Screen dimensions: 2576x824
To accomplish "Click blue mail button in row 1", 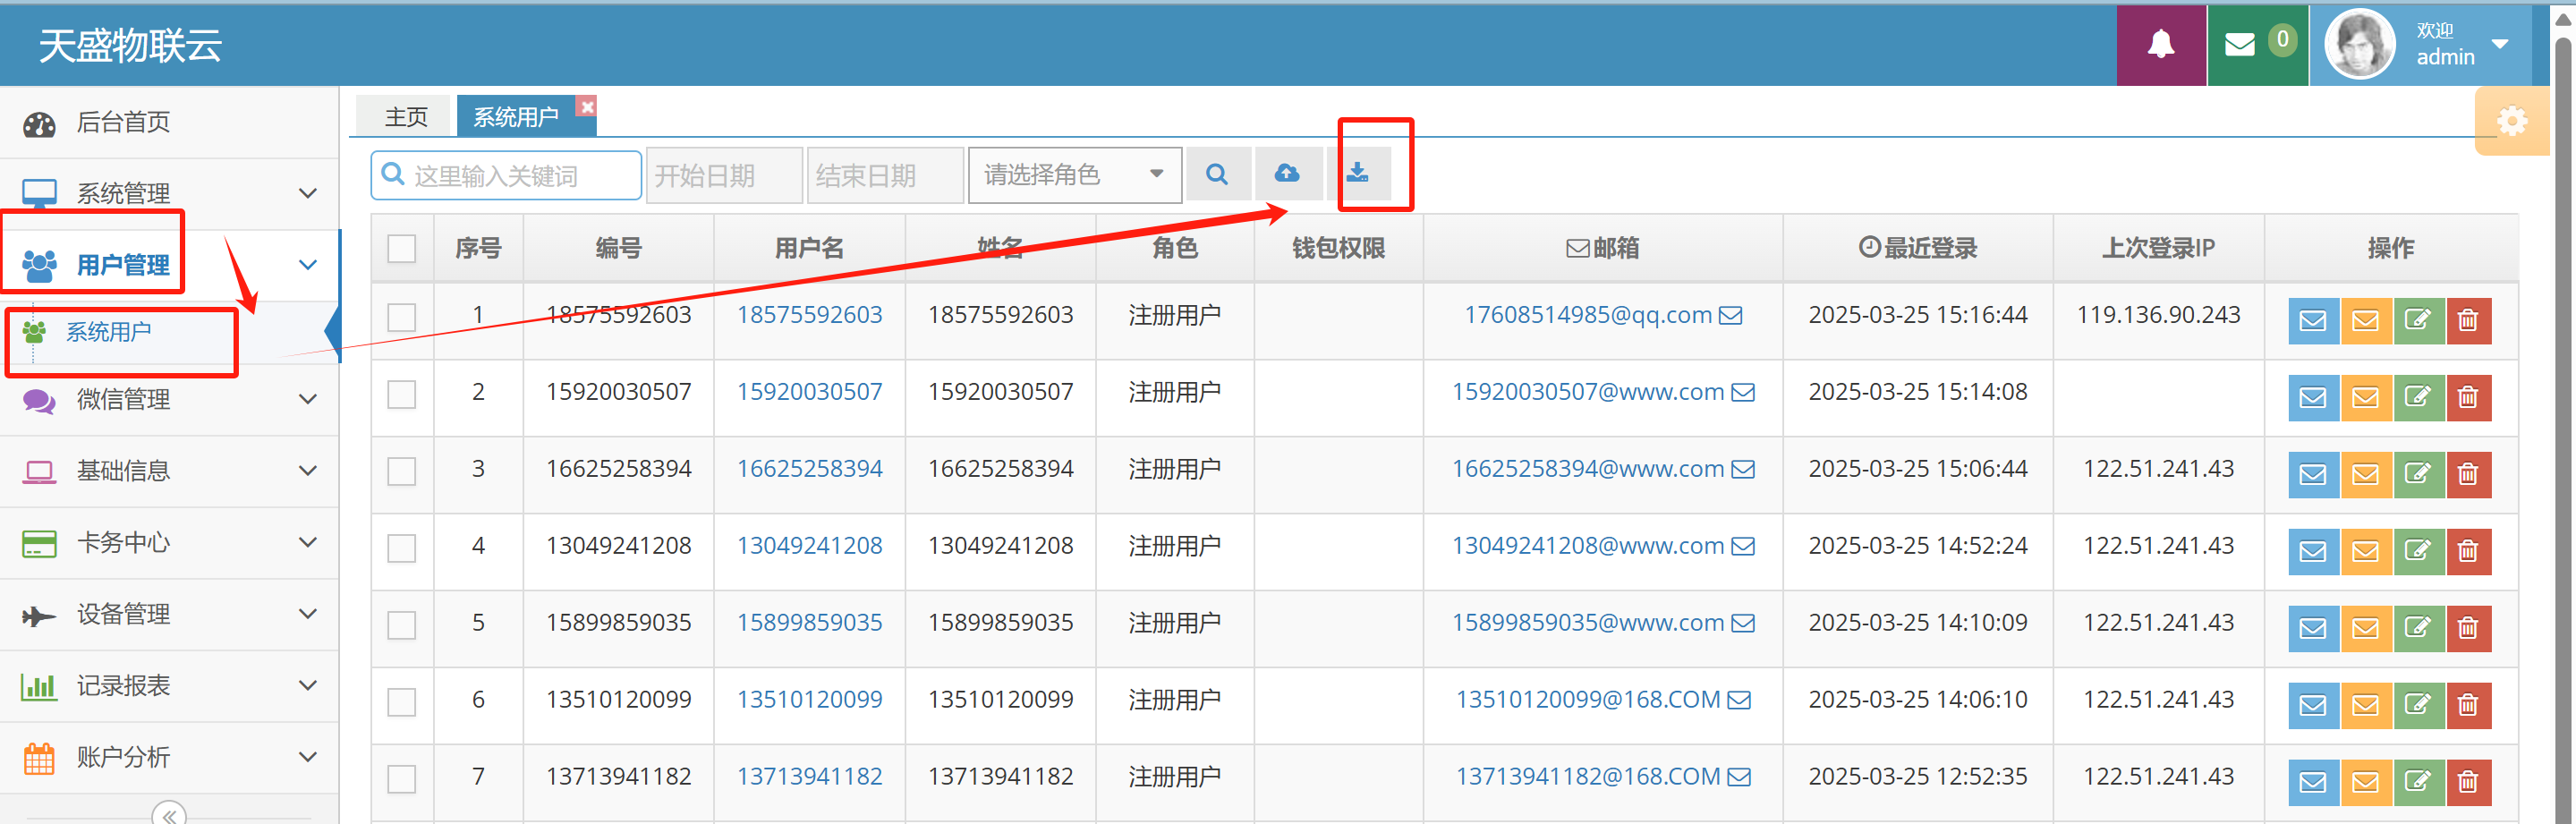I will pyautogui.click(x=2313, y=321).
